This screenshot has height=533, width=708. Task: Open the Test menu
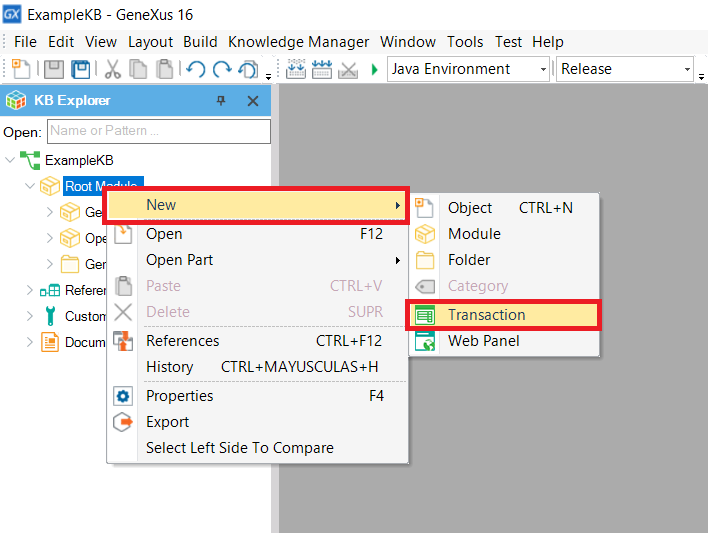pyautogui.click(x=508, y=42)
